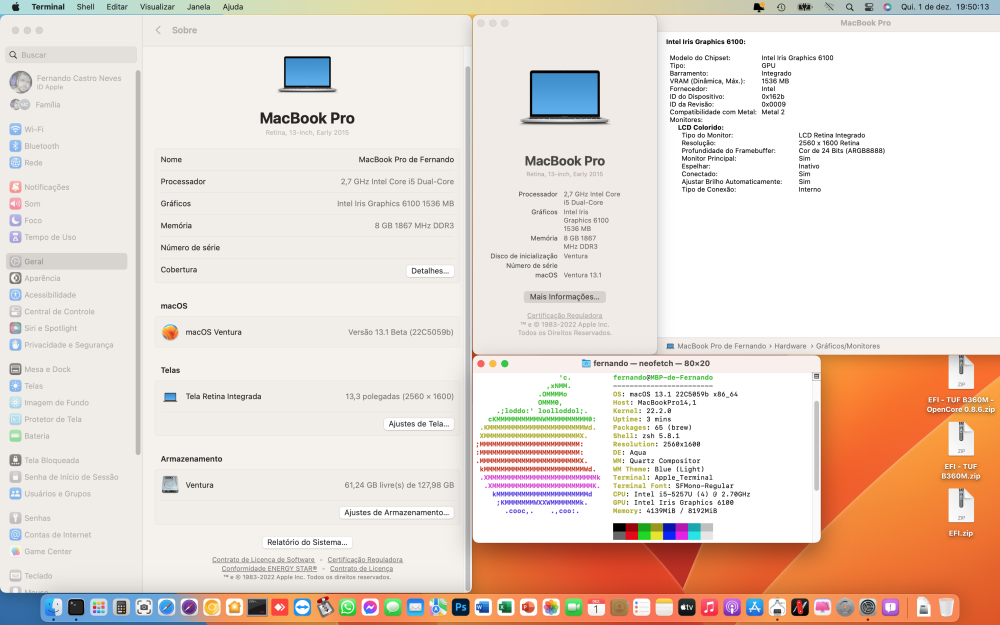Open WhatsApp from the Dock

[x=348, y=607]
